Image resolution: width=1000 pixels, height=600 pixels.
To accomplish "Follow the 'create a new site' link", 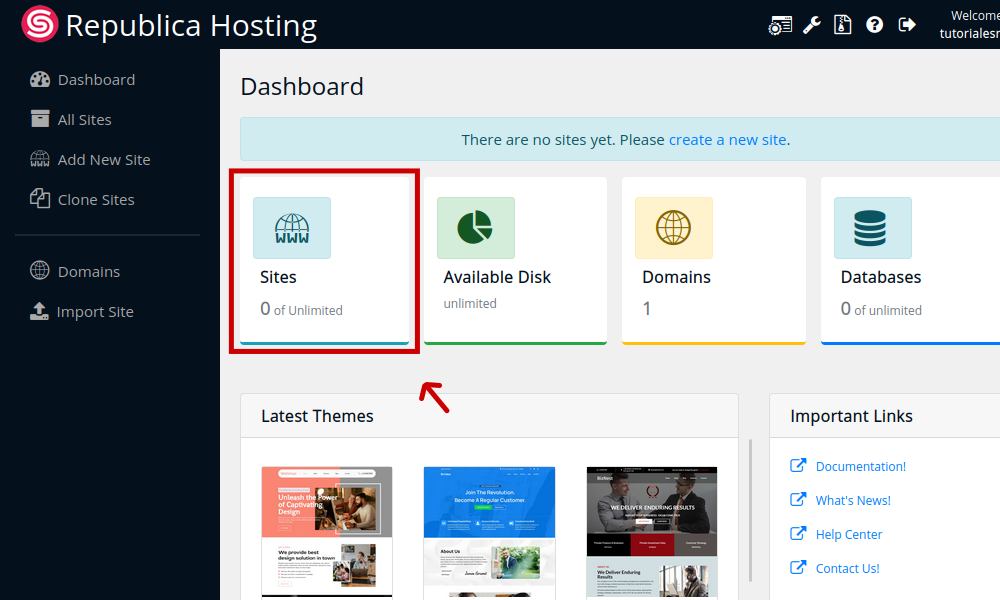I will 727,140.
